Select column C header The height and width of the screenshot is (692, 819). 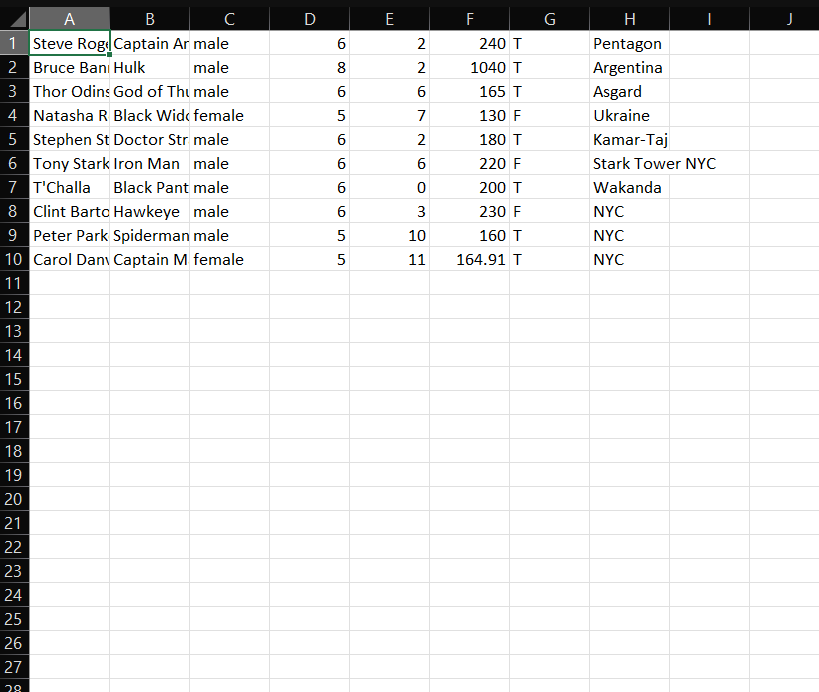(229, 19)
